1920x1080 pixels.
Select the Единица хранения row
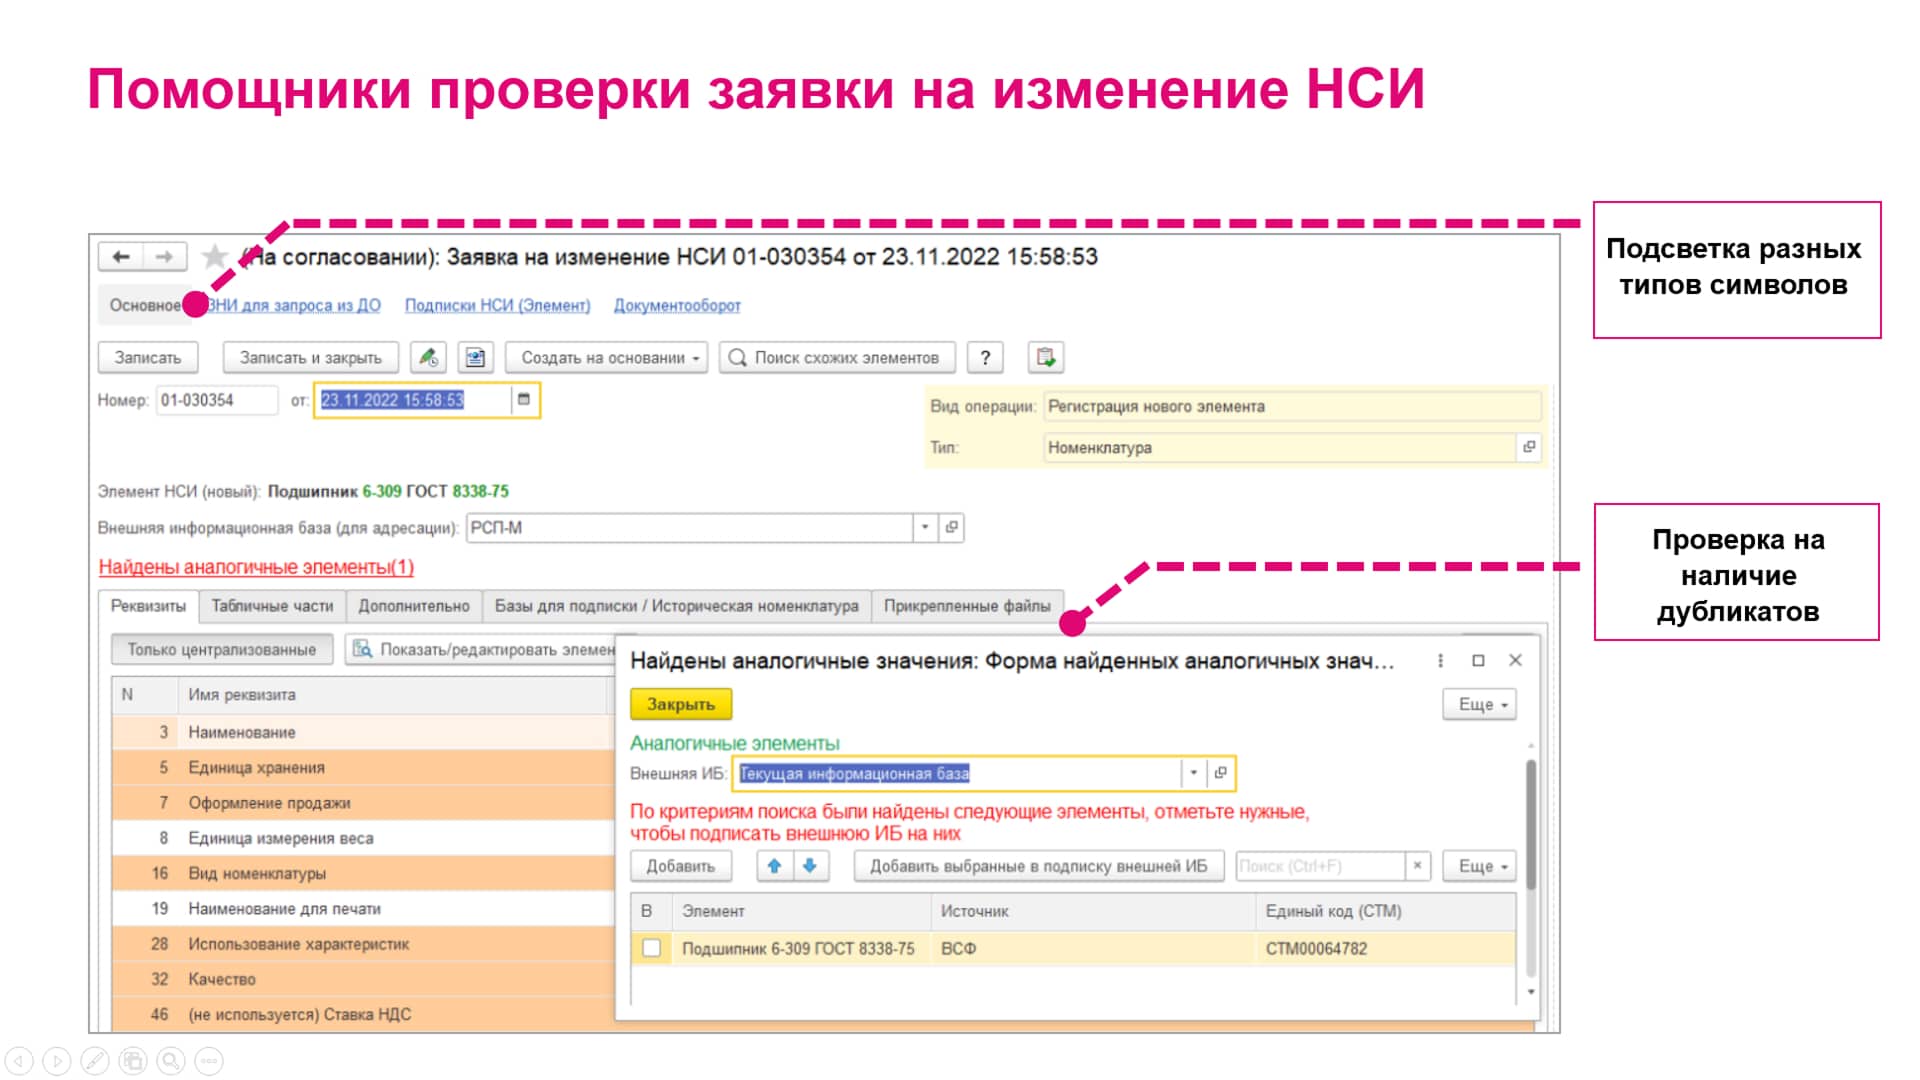(x=363, y=767)
